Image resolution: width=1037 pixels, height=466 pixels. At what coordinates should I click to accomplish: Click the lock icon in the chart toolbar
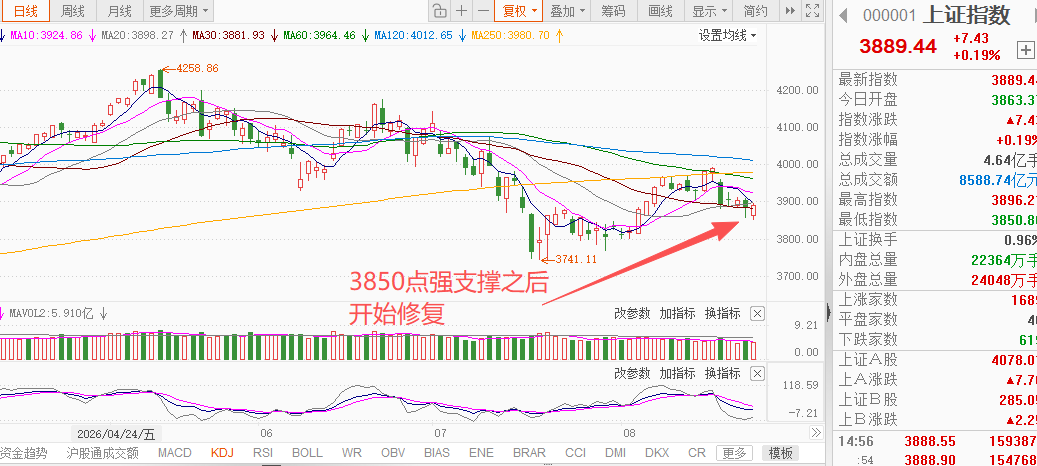click(x=438, y=11)
